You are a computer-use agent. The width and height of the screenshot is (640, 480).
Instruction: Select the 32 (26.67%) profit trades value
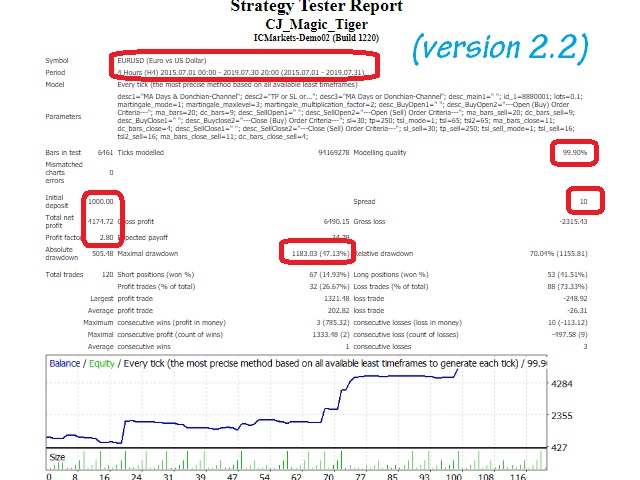click(329, 287)
